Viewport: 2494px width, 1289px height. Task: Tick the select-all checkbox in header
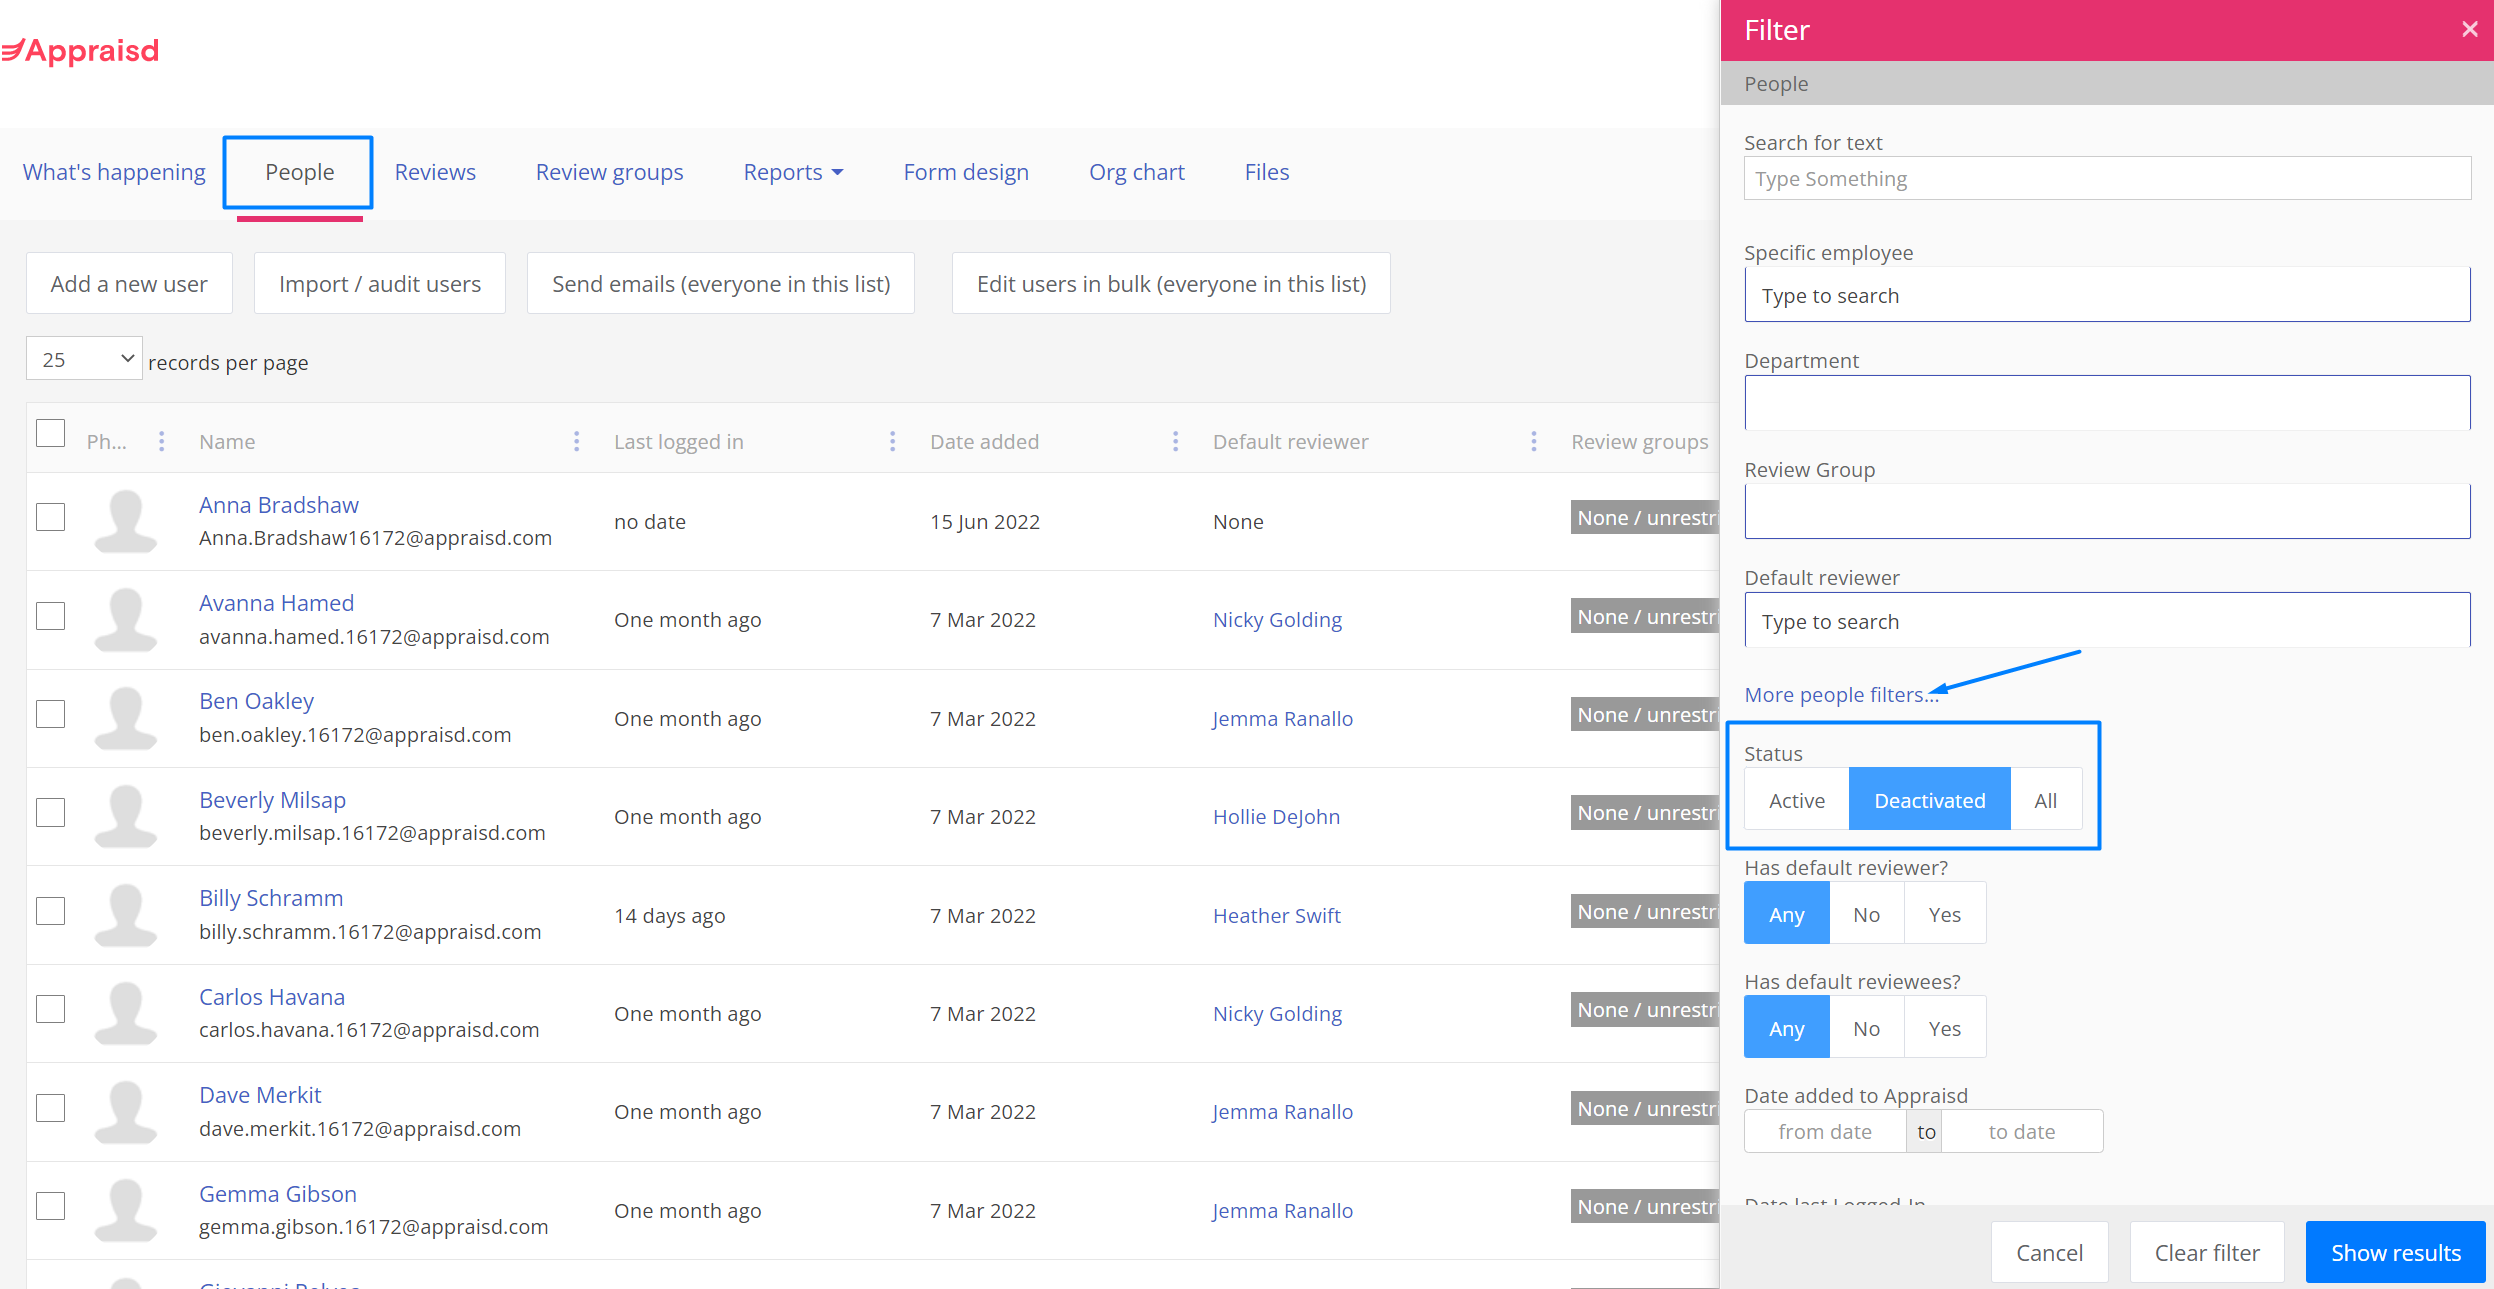point(50,433)
